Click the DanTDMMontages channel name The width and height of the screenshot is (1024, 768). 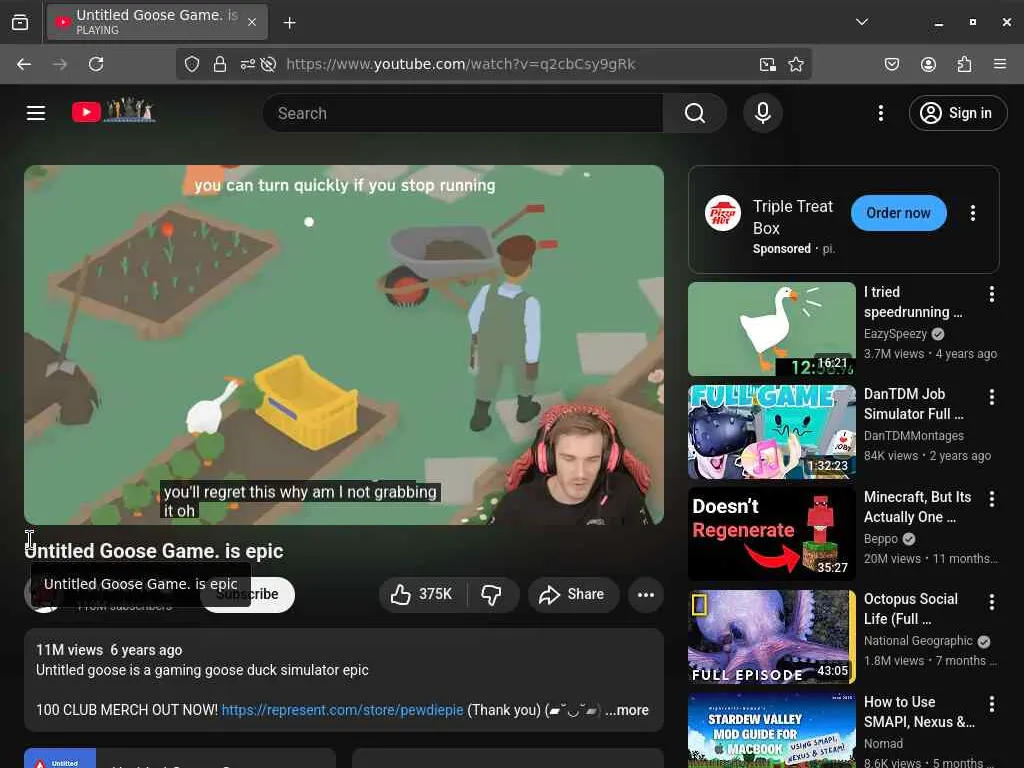tap(914, 436)
